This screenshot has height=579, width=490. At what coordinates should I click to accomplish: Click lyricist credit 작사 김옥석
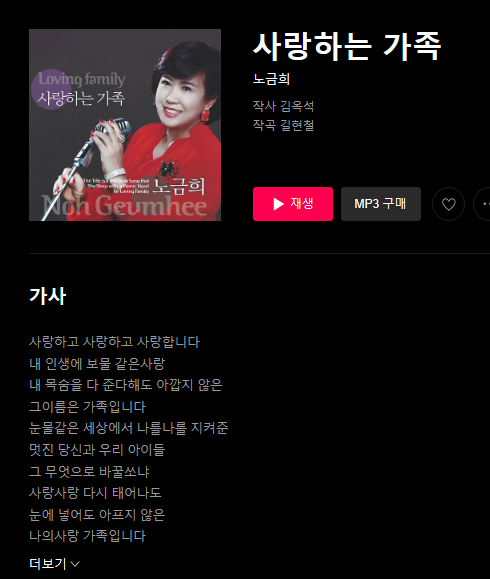click(x=284, y=106)
